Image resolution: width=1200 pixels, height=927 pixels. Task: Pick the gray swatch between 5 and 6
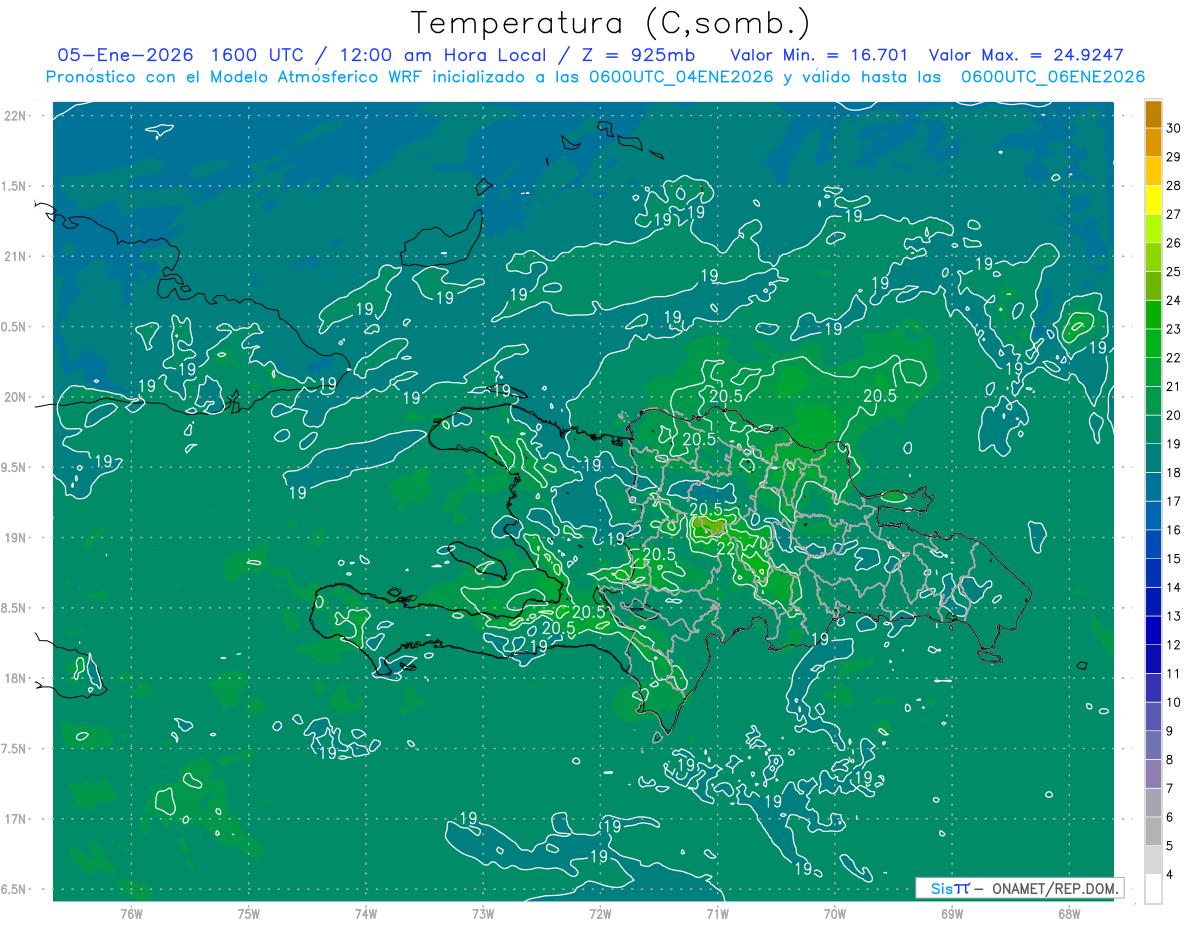coord(1153,832)
